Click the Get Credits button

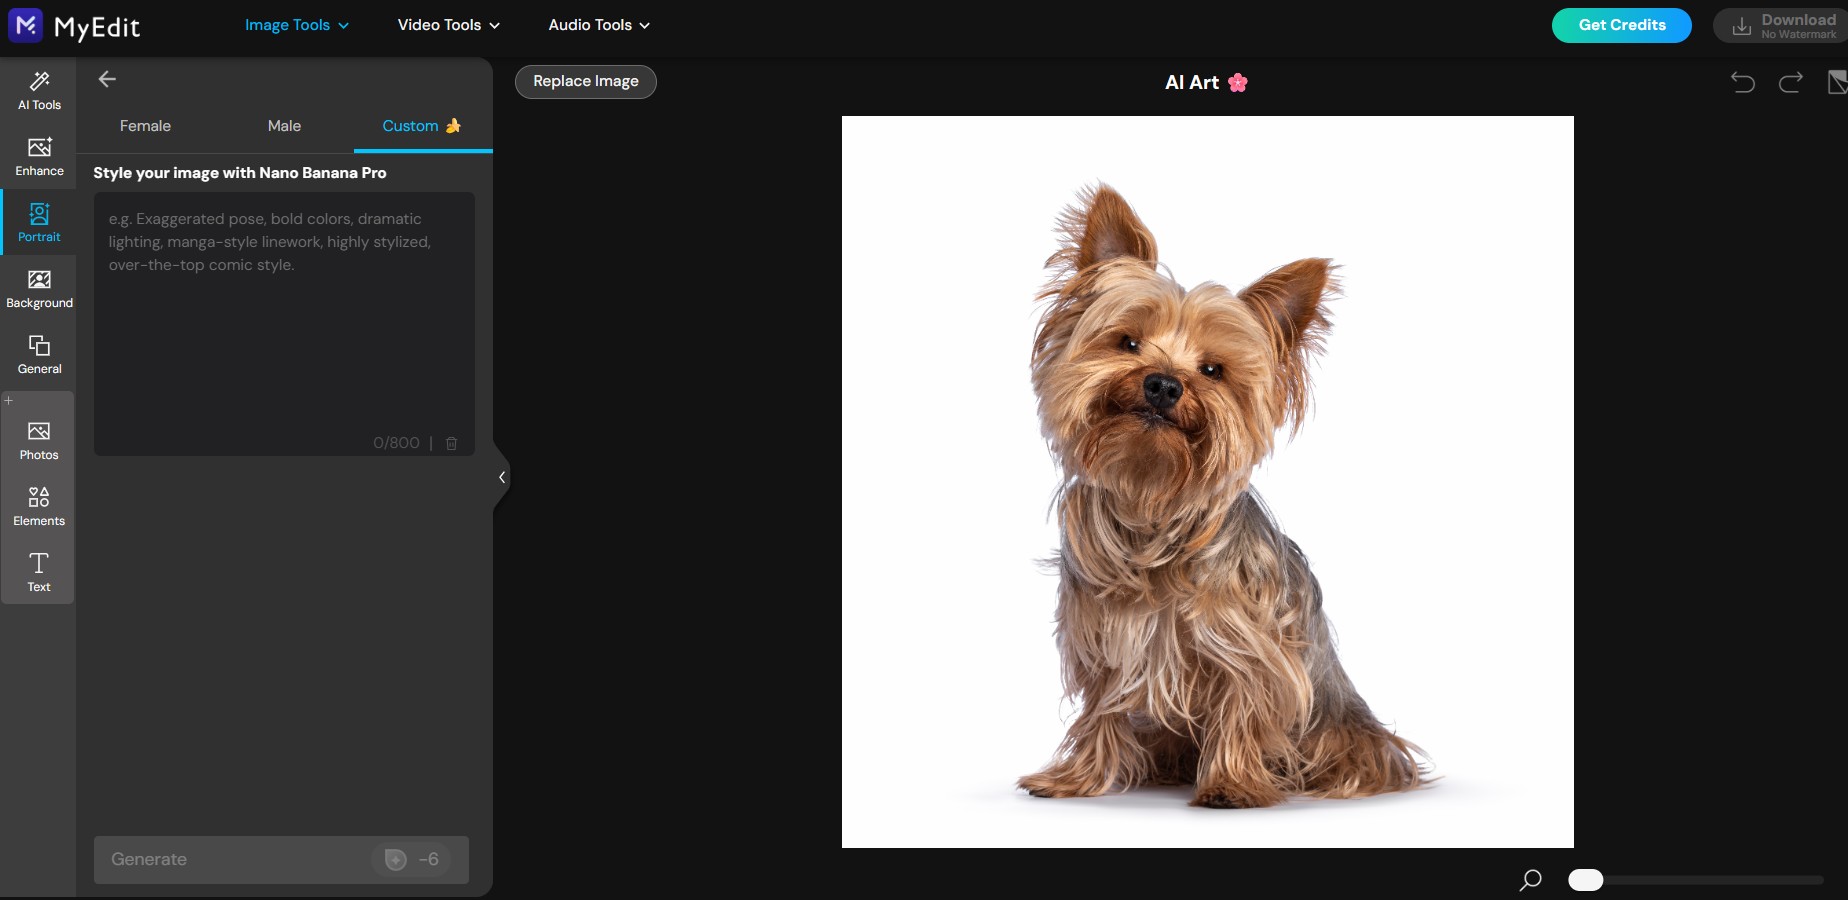pos(1621,25)
